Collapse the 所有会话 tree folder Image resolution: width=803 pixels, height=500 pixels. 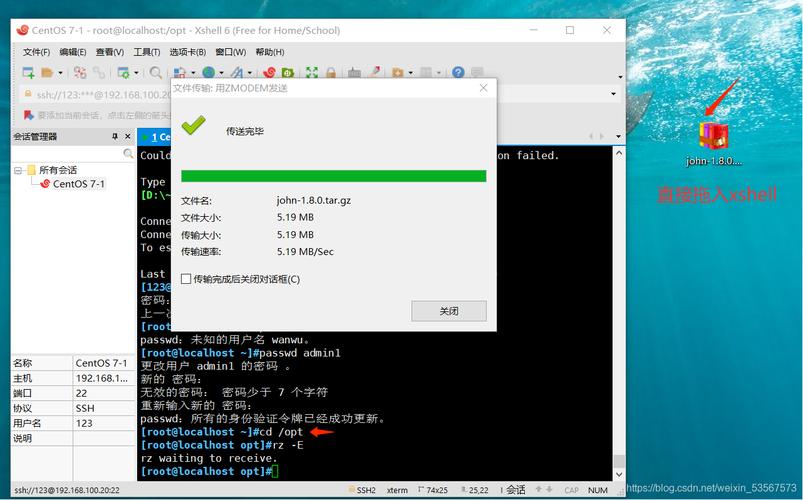pos(18,170)
